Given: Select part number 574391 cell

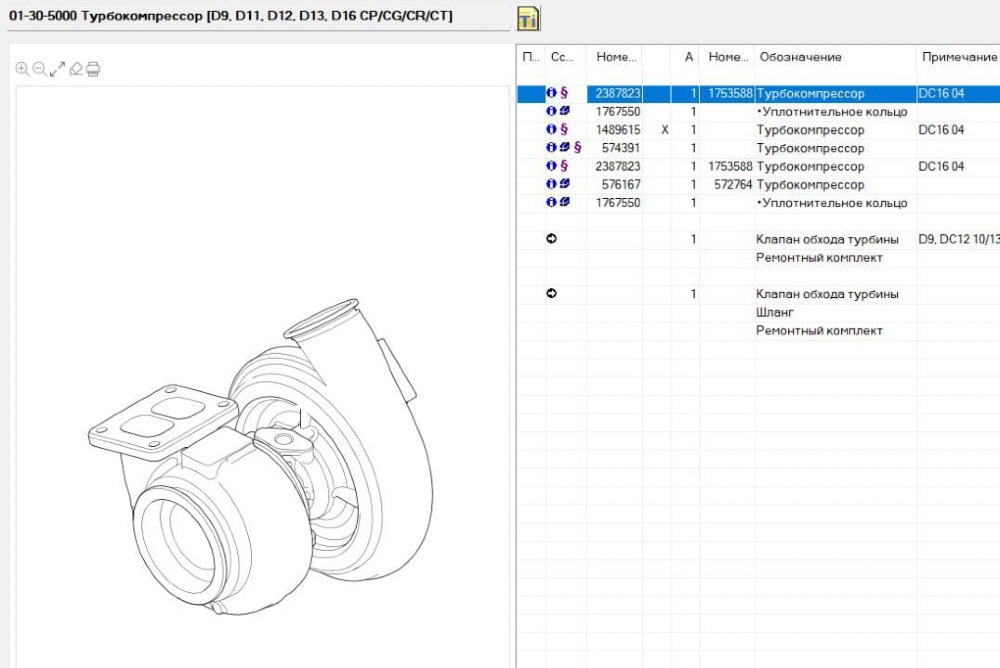Looking at the screenshot, I should [x=620, y=148].
